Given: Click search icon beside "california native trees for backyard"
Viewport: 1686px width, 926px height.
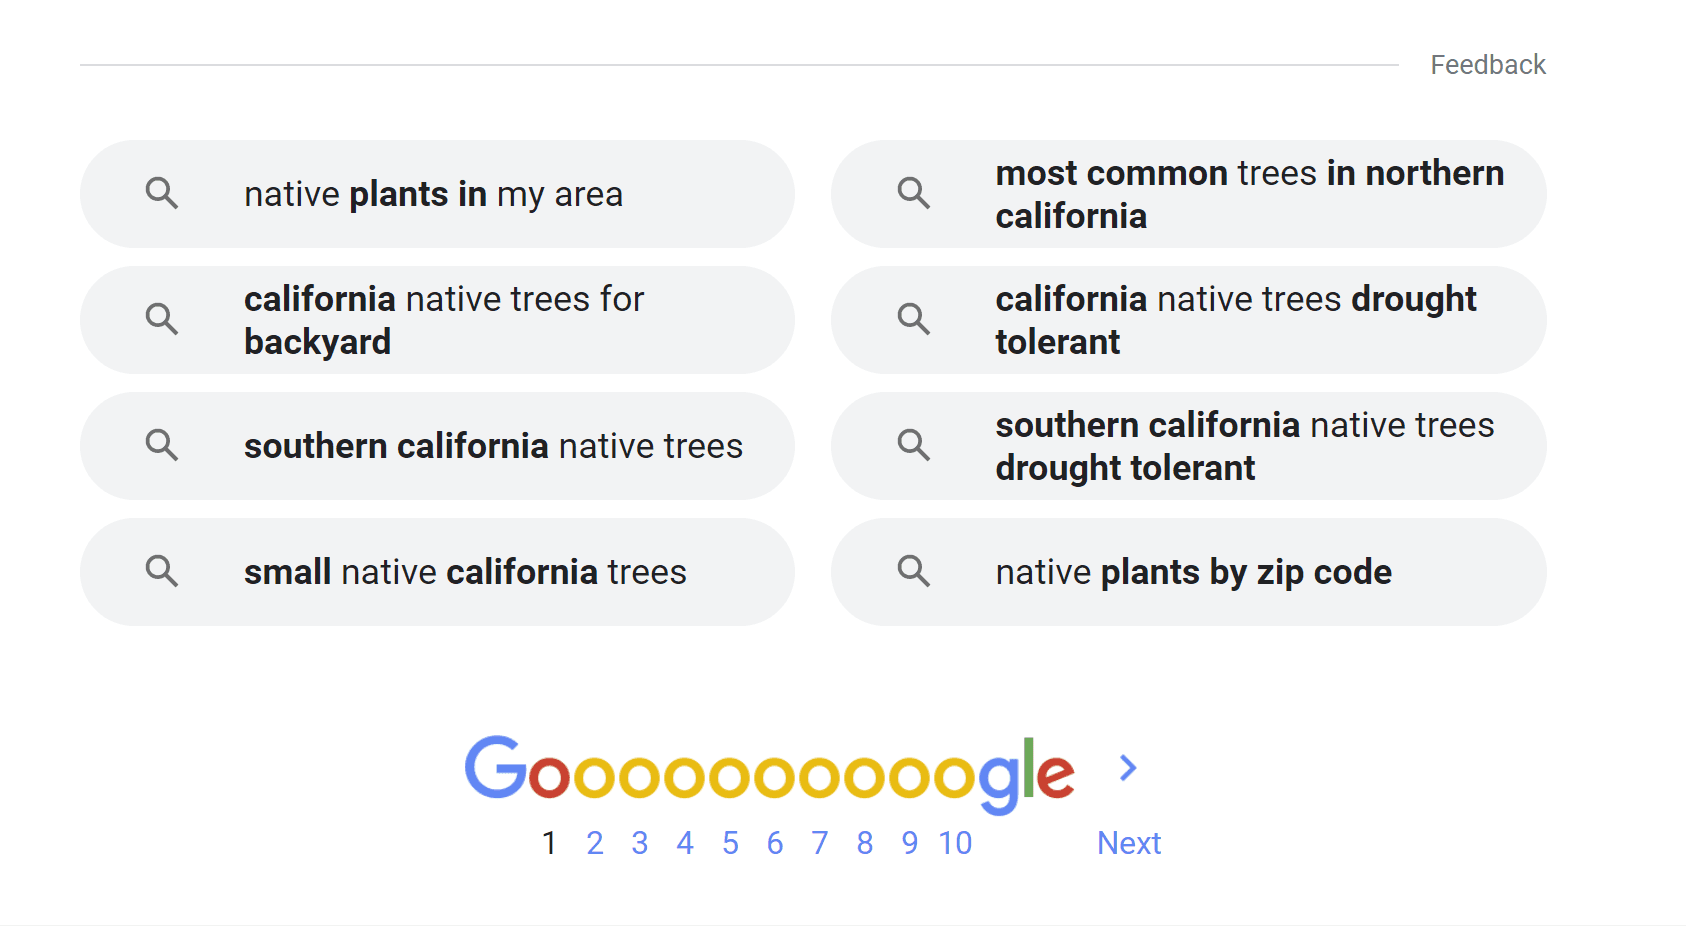Looking at the screenshot, I should [161, 319].
